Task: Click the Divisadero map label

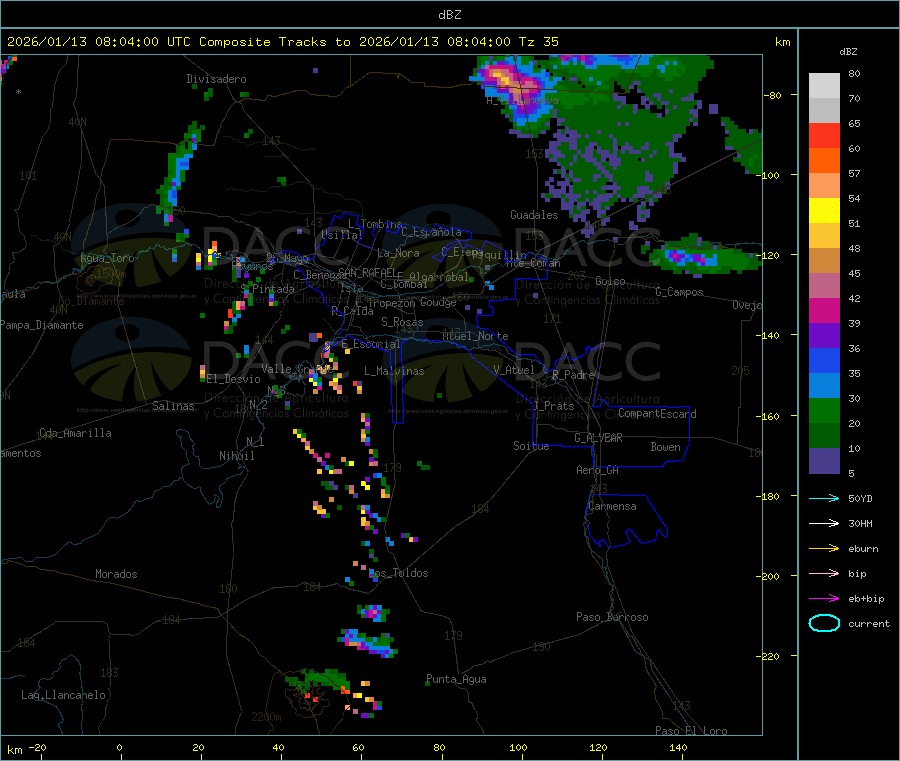Action: [216, 79]
